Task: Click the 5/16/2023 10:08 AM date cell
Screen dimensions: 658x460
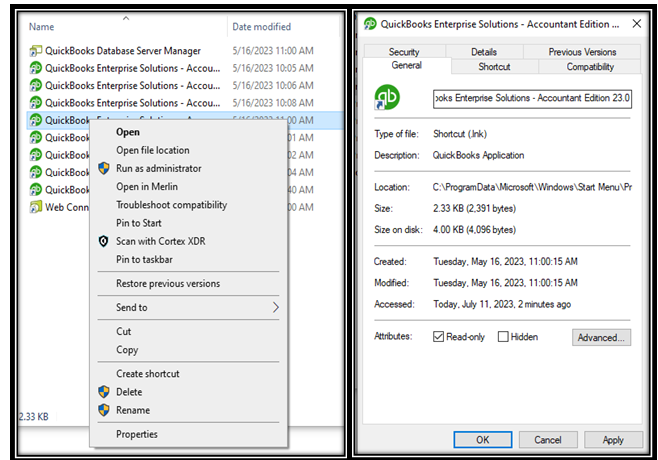Action: [273, 102]
